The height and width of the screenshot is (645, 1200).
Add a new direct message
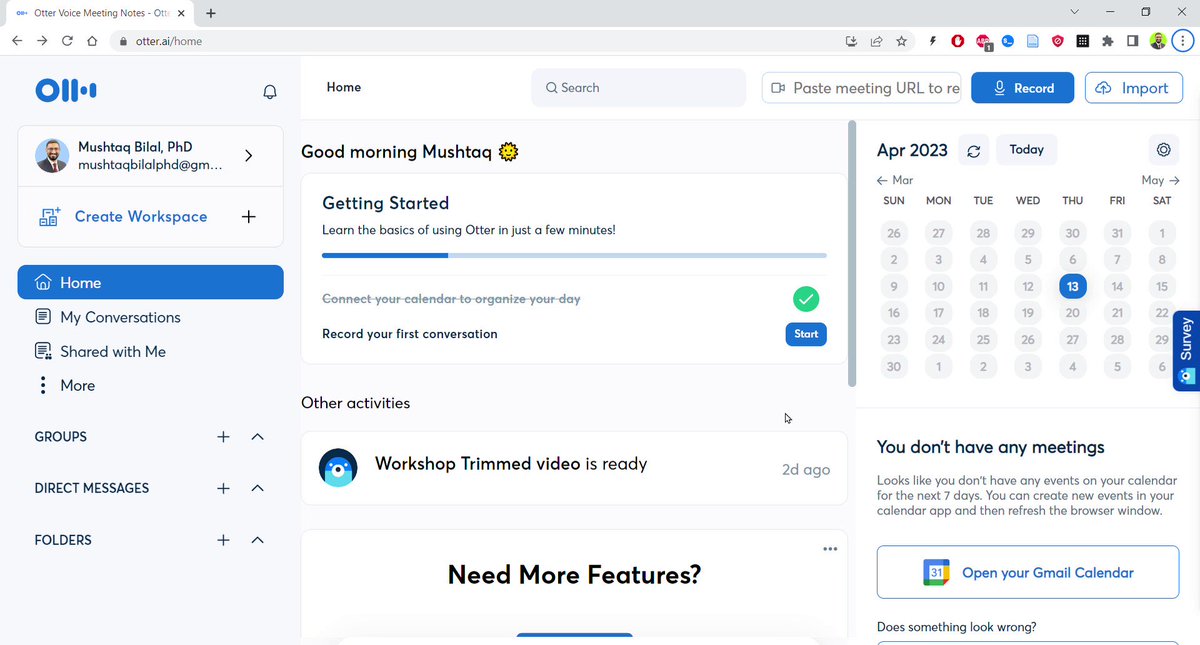click(223, 488)
